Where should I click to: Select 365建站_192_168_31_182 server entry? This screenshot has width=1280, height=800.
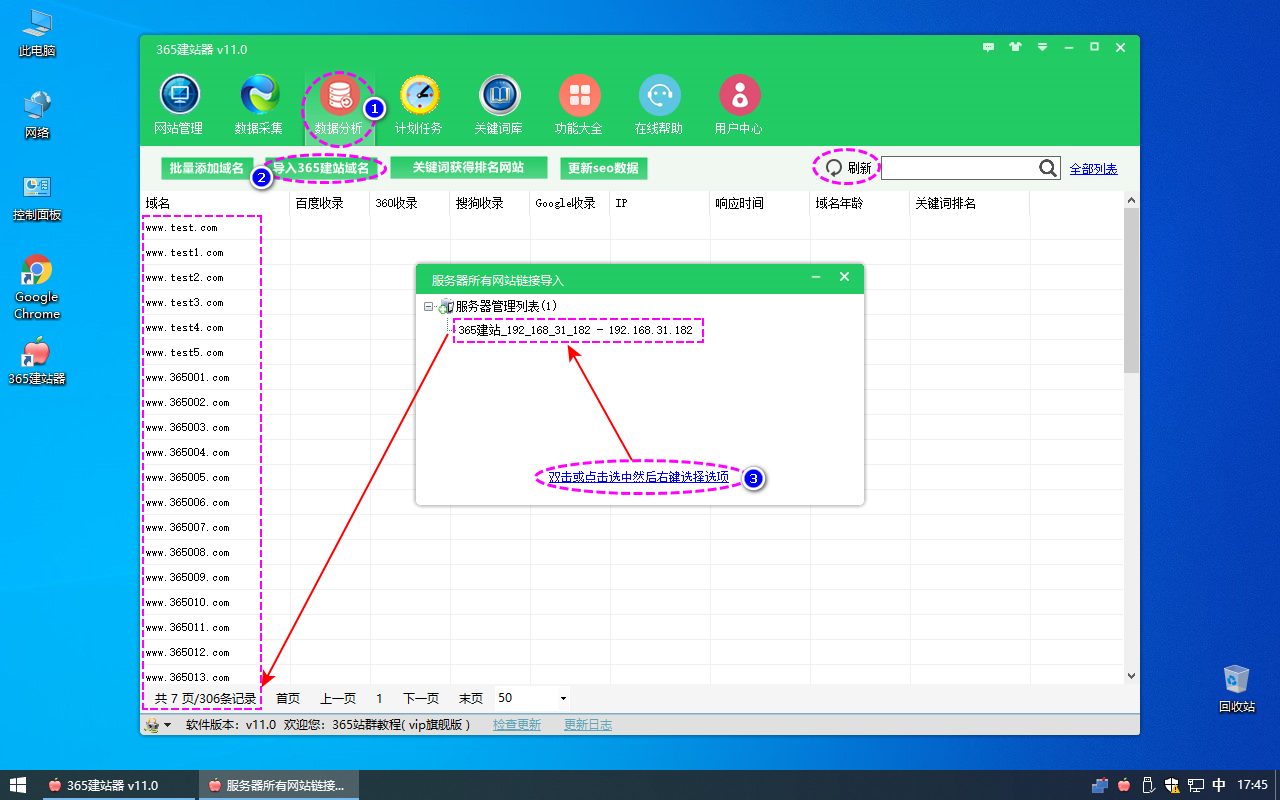click(575, 330)
